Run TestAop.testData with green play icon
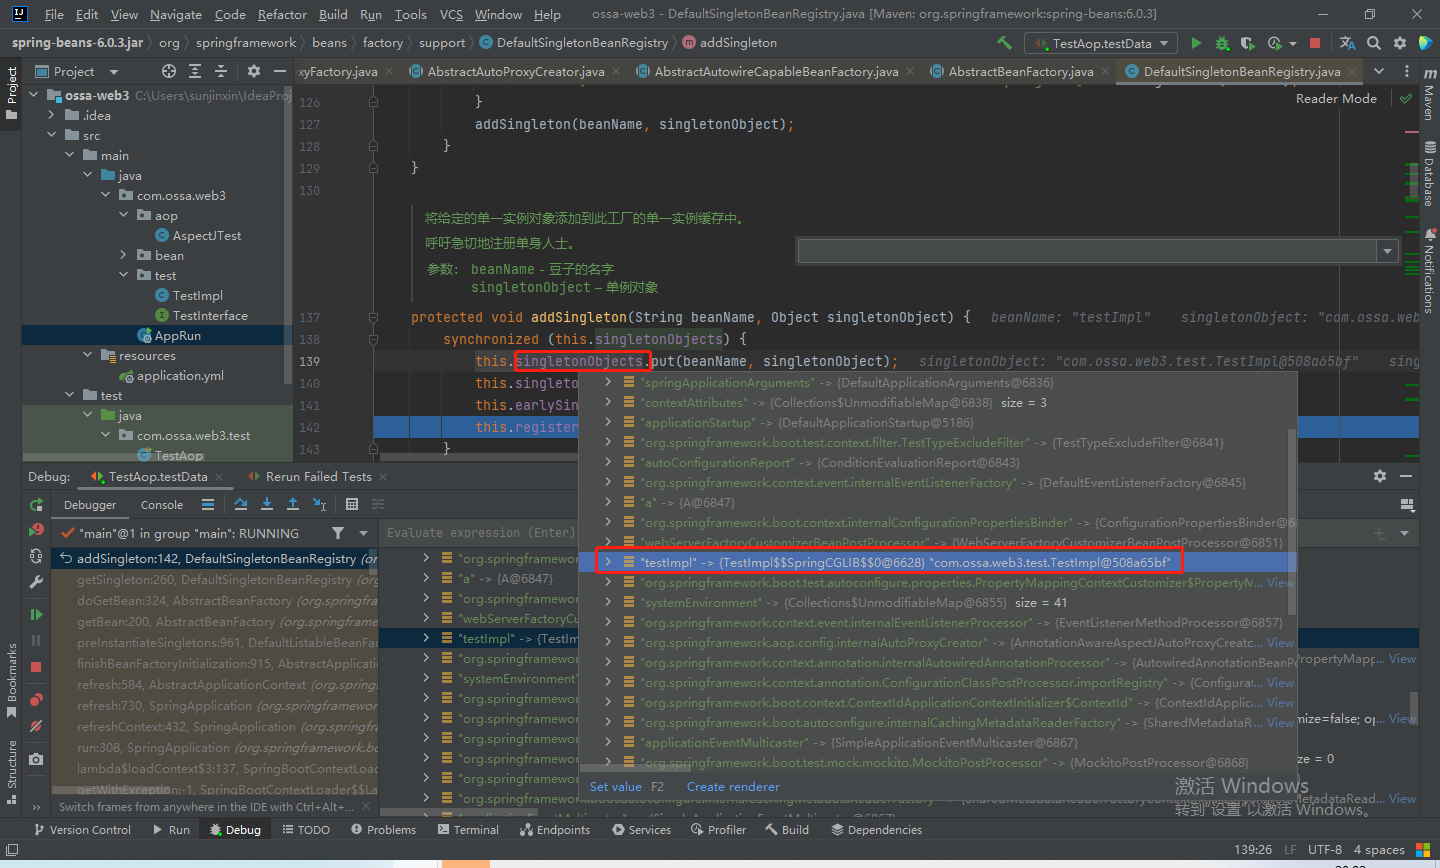1440x868 pixels. tap(1196, 43)
